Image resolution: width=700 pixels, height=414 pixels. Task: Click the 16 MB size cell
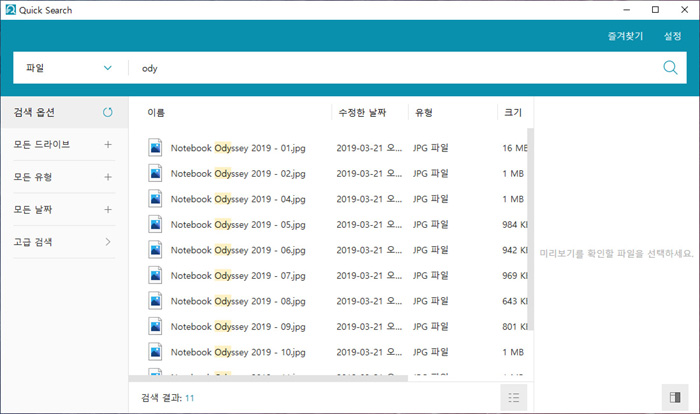pyautogui.click(x=515, y=148)
